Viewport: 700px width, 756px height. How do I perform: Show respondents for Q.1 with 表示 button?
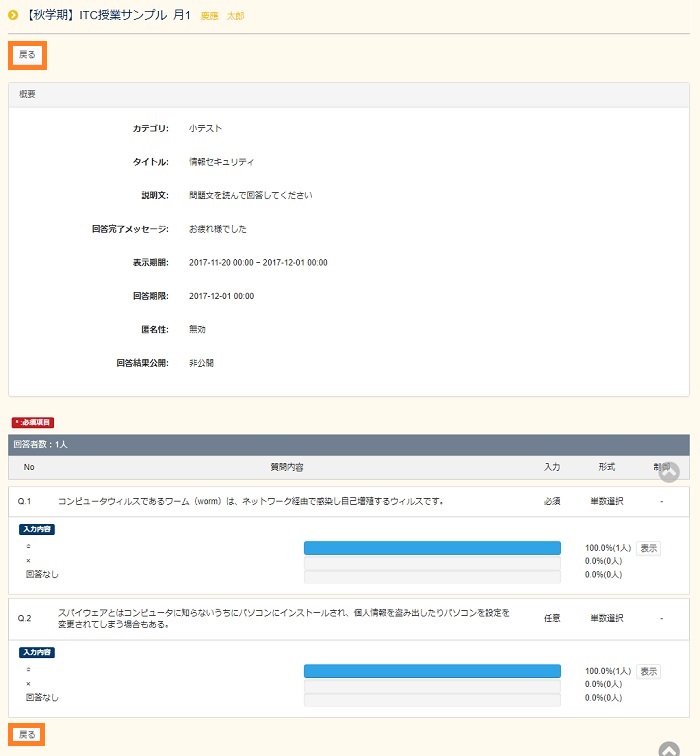tap(648, 548)
